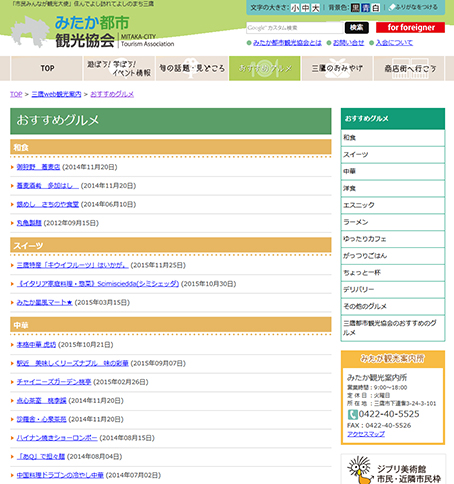
Task: Click 三鷹web観光案内 breadcrumb link
Action: click(56, 94)
